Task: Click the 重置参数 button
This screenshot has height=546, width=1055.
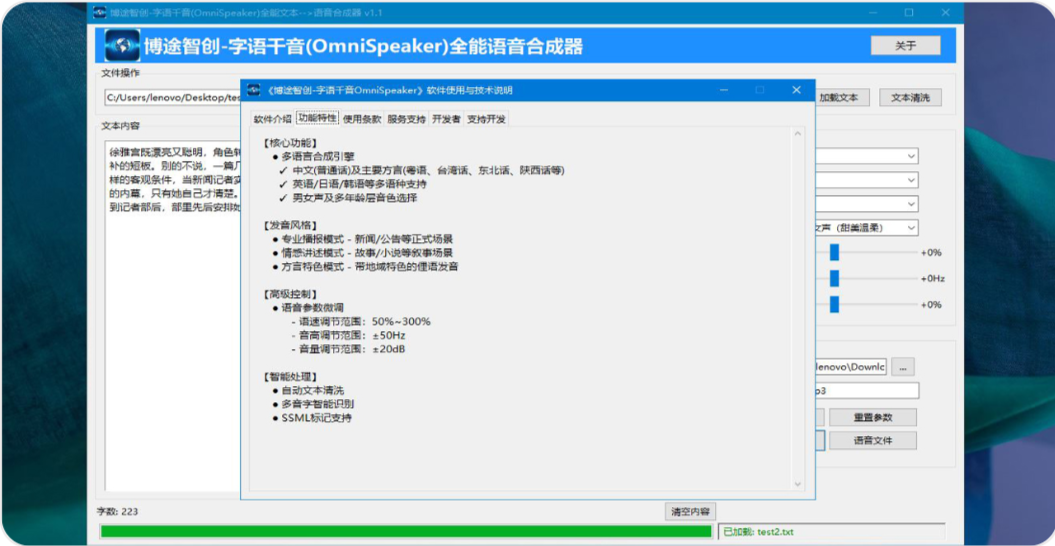Action: click(x=873, y=417)
